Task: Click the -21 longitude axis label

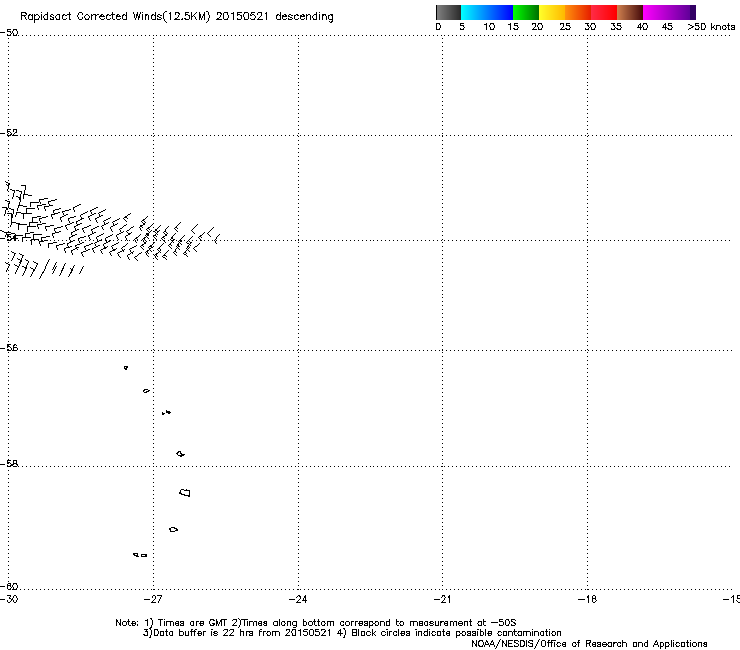Action: (442, 599)
